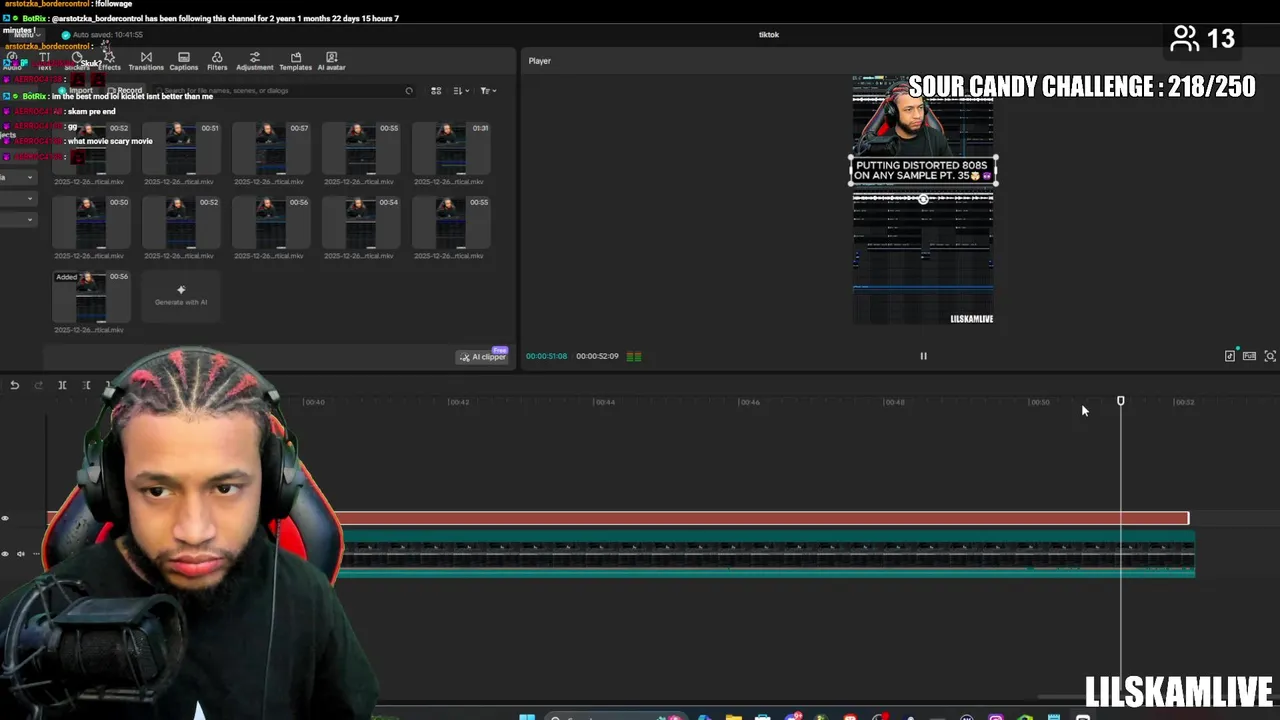Hide the video track with eye icon
The image size is (1280, 720).
coord(5,554)
